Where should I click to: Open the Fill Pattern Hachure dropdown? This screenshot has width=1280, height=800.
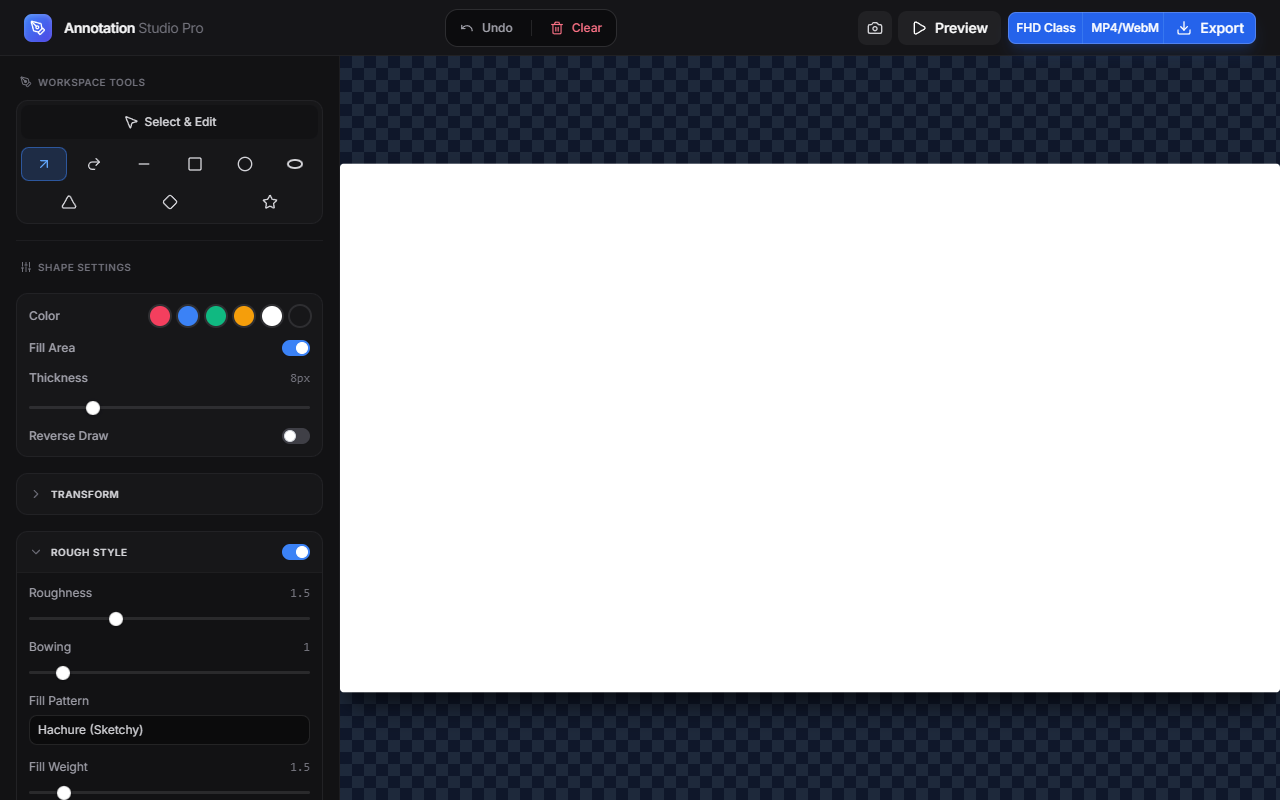[x=170, y=730]
